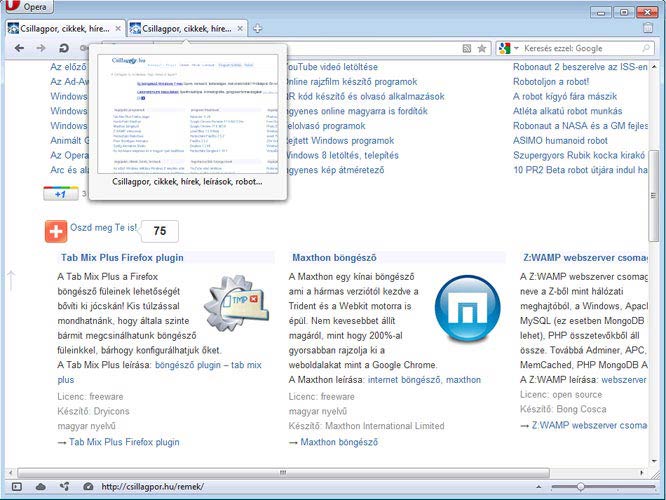Open the 'Oszd meg Te is!' link
This screenshot has height=500, width=666.
(x=103, y=228)
